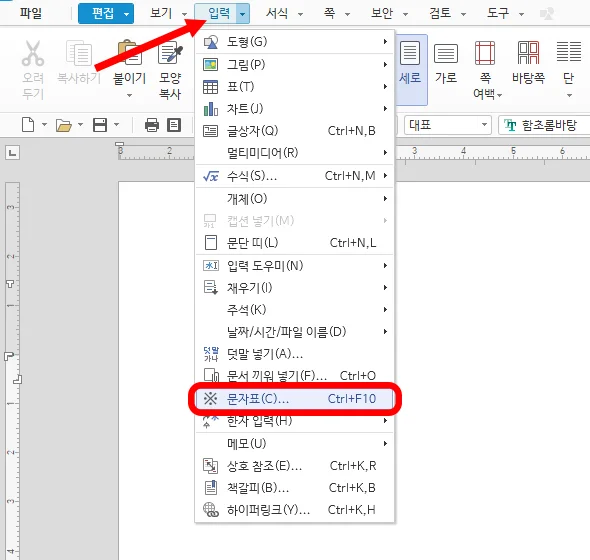This screenshot has height=560, width=590.
Task: Choose 글상자(Q) menu item
Action: pyautogui.click(x=295, y=131)
